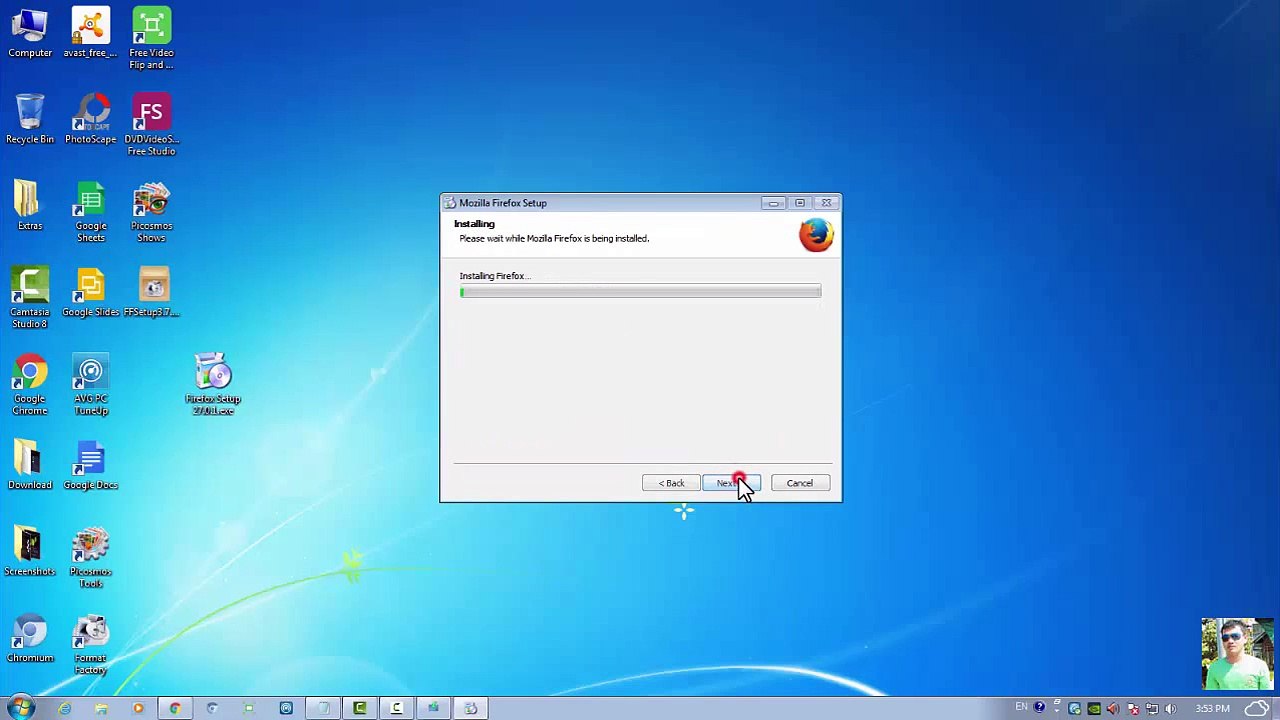Open the help question mark tray icon
The image size is (1280, 720).
click(x=1039, y=708)
